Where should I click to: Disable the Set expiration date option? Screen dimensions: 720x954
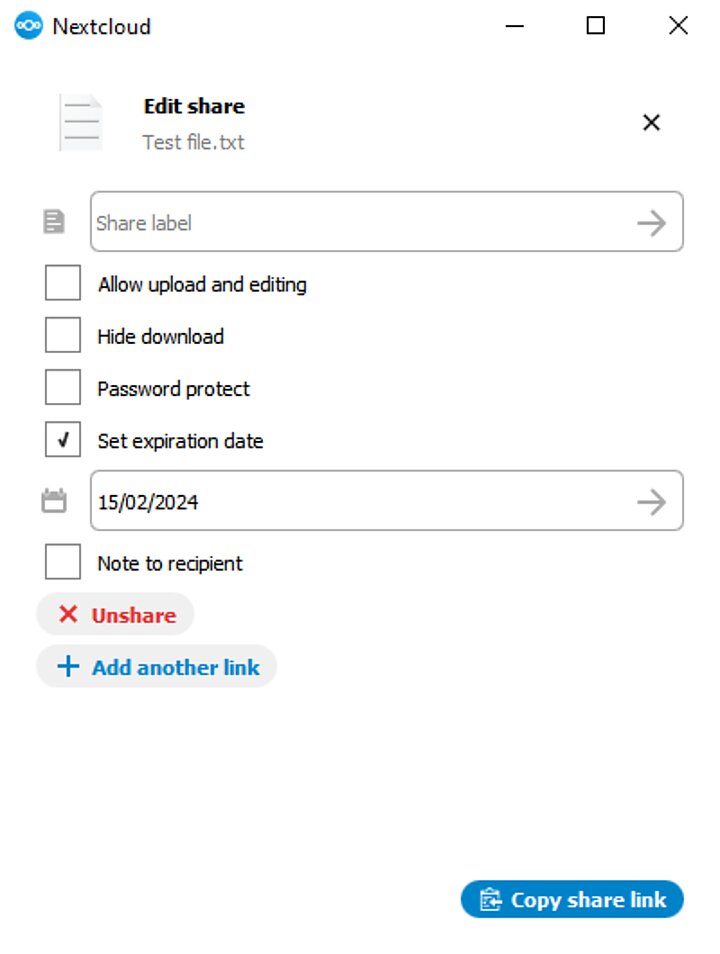click(63, 440)
